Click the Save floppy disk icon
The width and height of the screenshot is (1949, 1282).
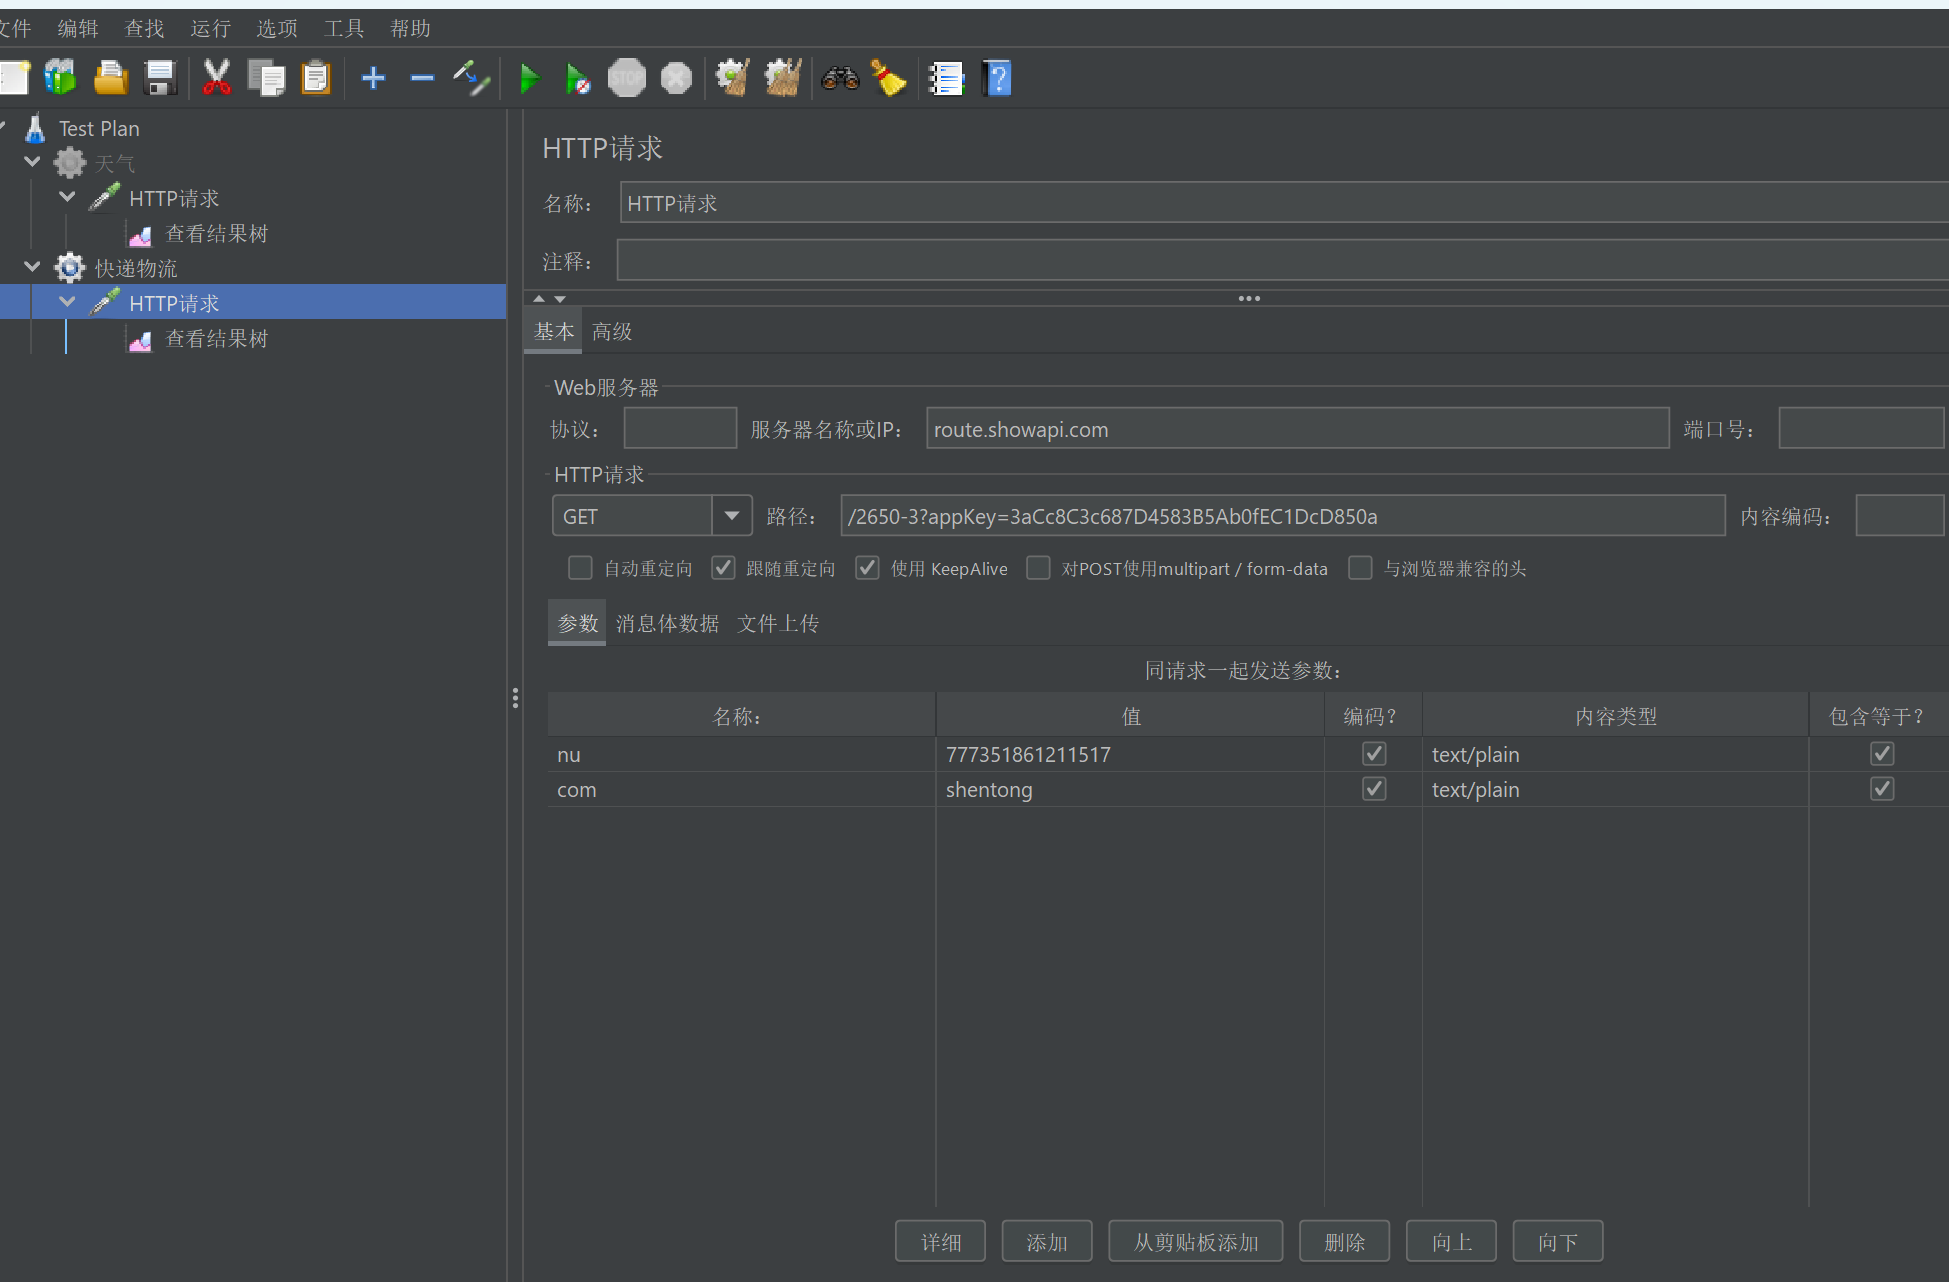tap(160, 78)
